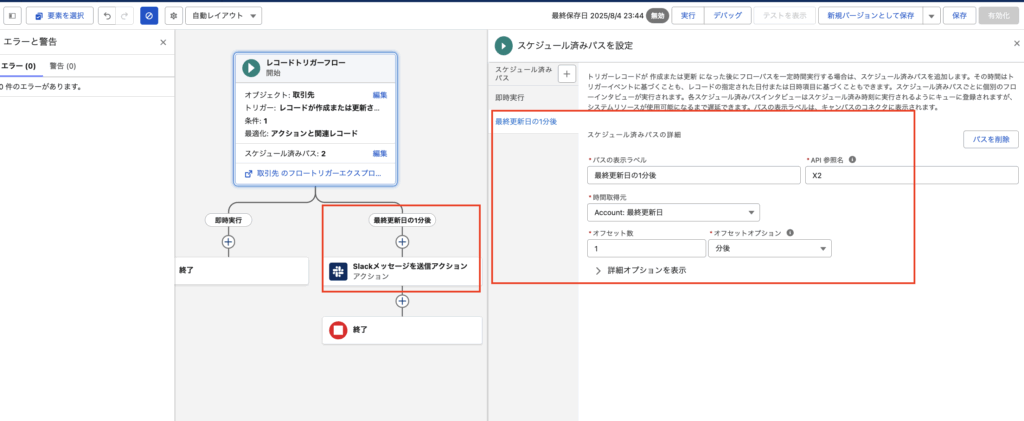
Task: Close the エラーと警告 panel
Action: point(163,43)
